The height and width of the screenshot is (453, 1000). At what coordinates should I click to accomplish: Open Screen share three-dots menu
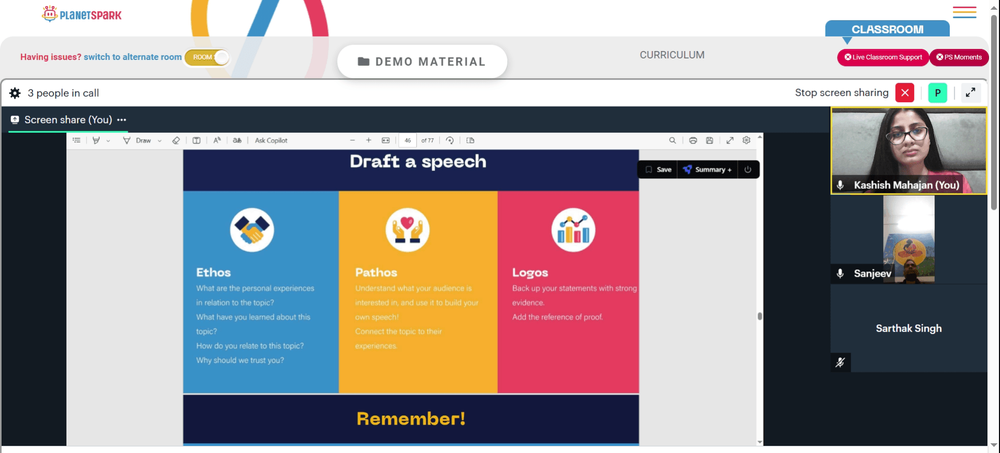(x=122, y=120)
